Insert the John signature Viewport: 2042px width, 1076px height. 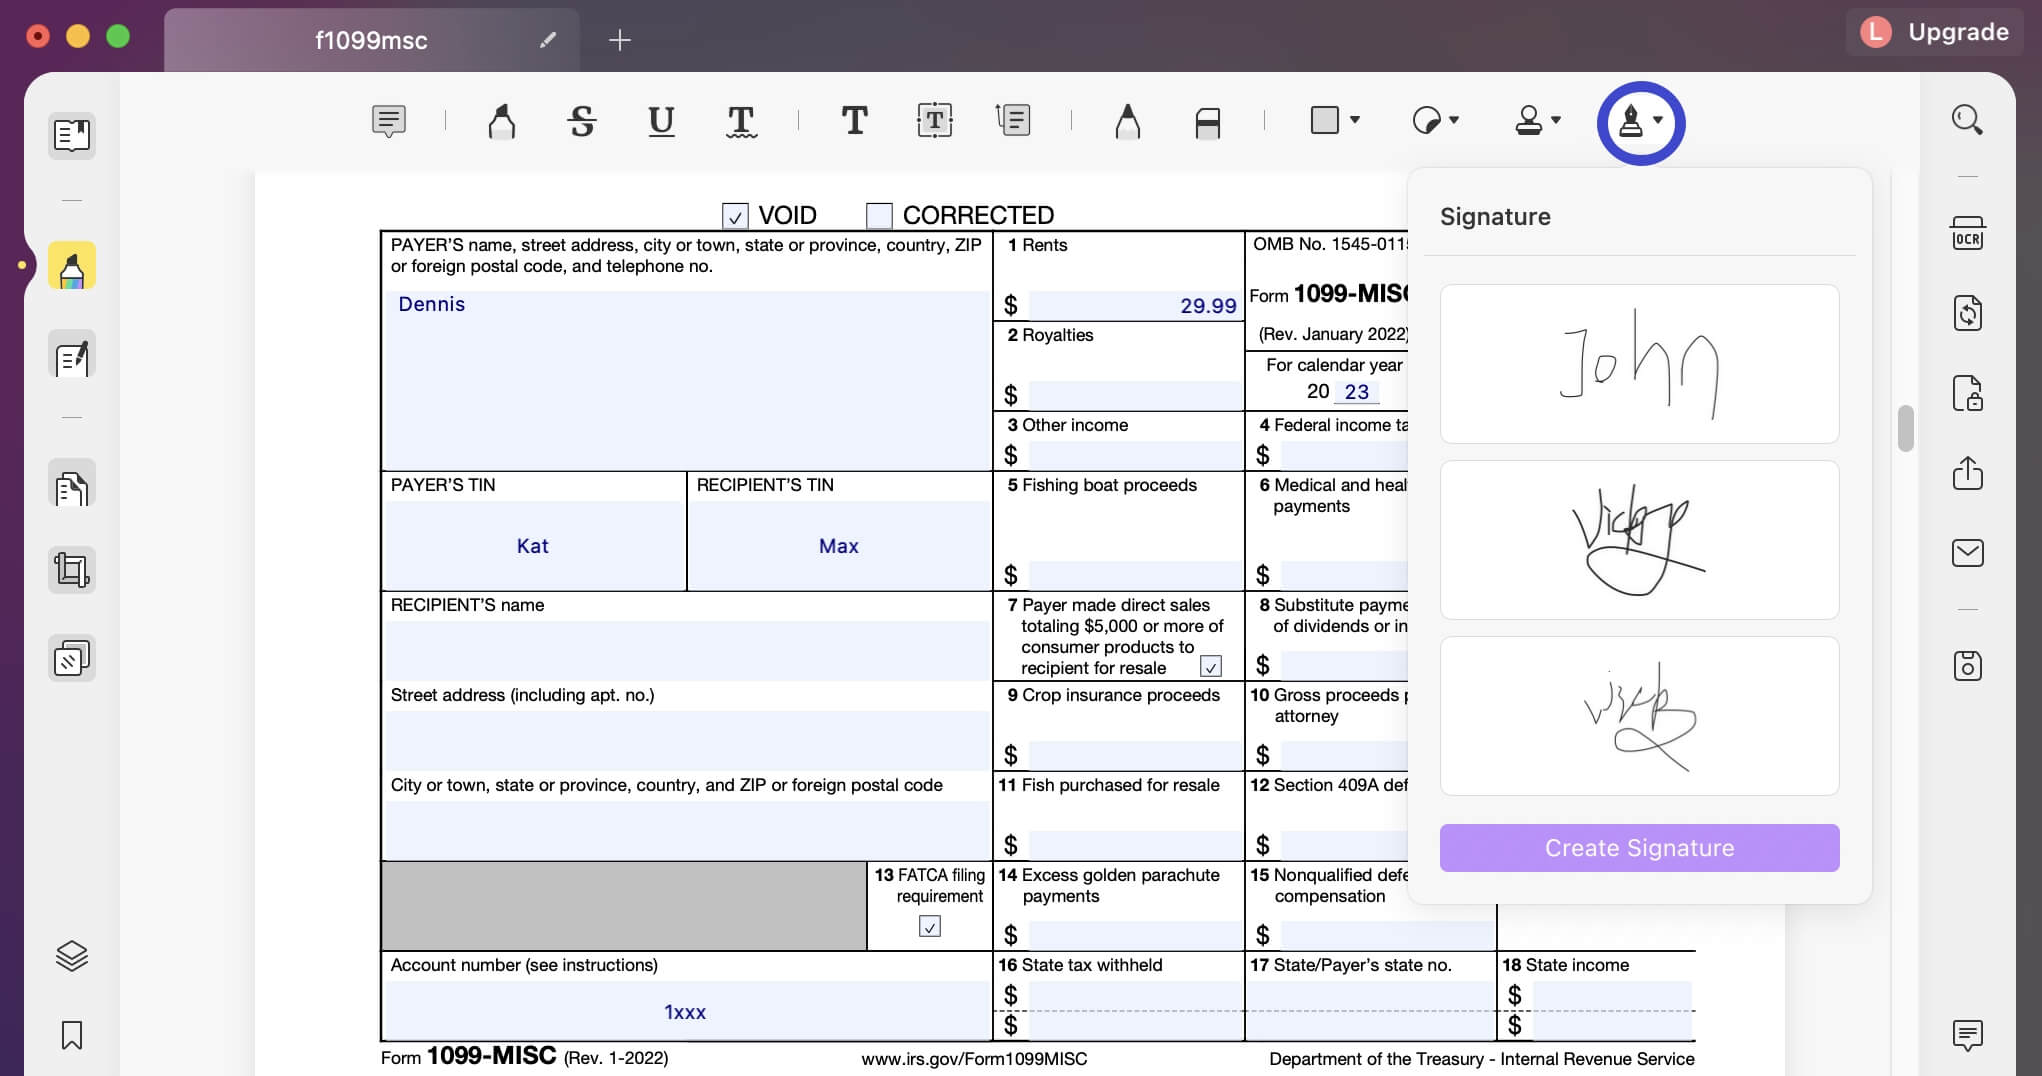click(1639, 364)
